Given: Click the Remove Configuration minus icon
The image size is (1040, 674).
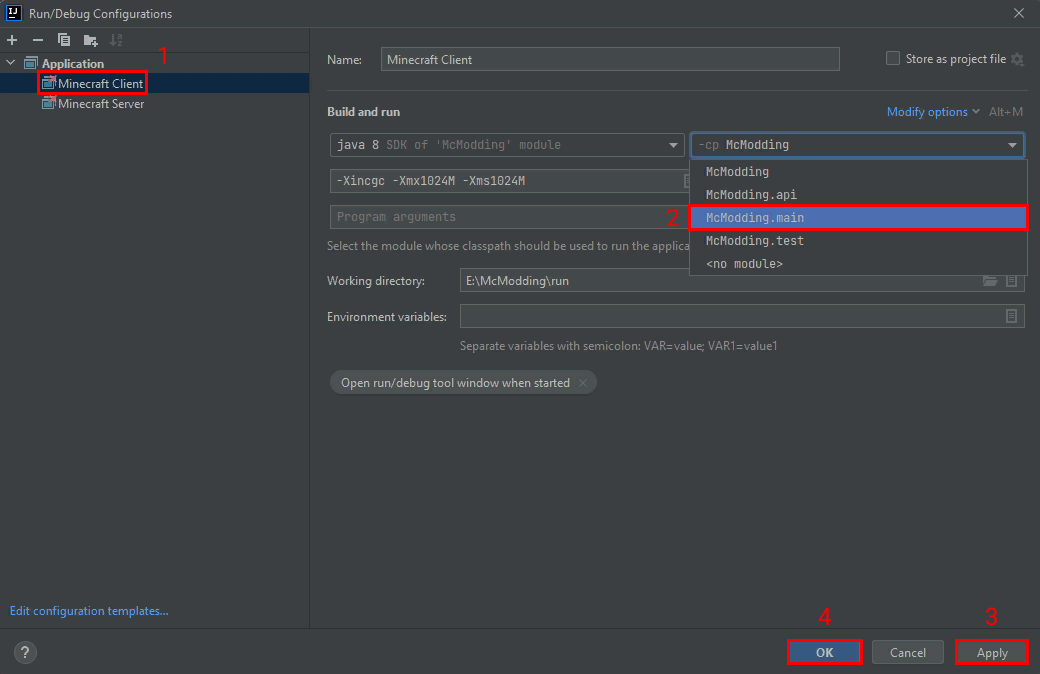Looking at the screenshot, I should click(x=38, y=40).
